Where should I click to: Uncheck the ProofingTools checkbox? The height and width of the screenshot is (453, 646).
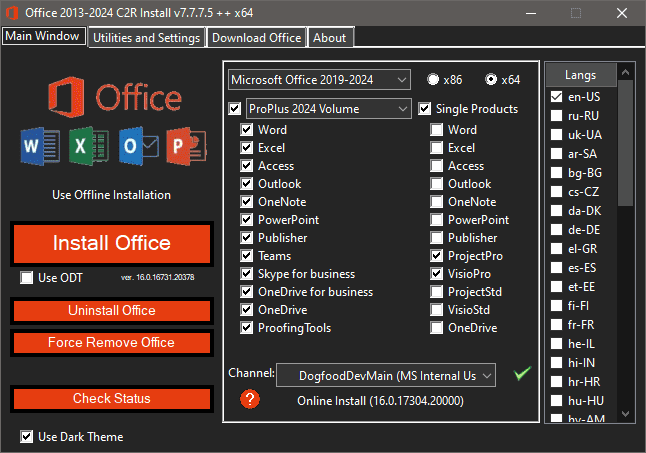point(247,328)
